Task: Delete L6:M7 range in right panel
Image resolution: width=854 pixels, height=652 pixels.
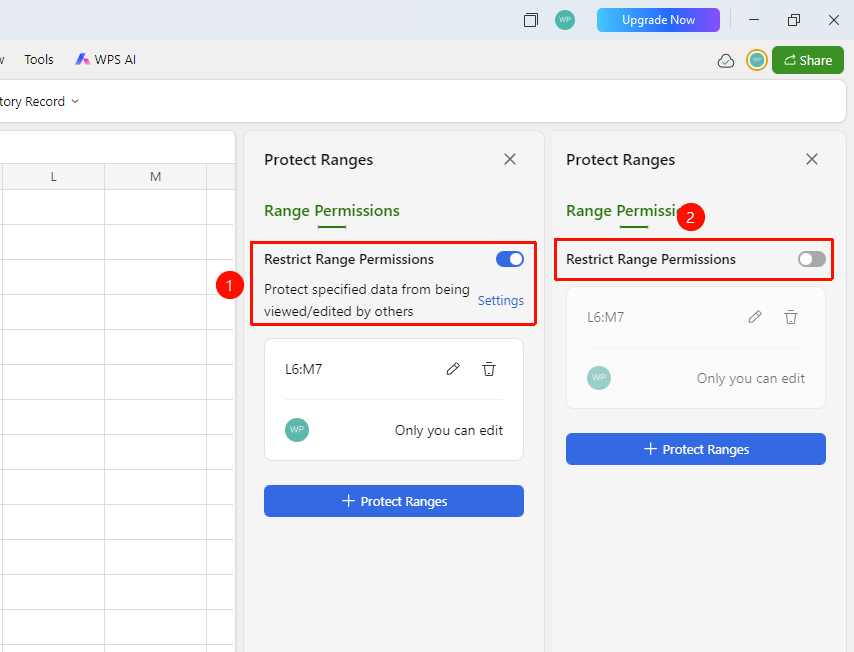Action: pos(791,317)
